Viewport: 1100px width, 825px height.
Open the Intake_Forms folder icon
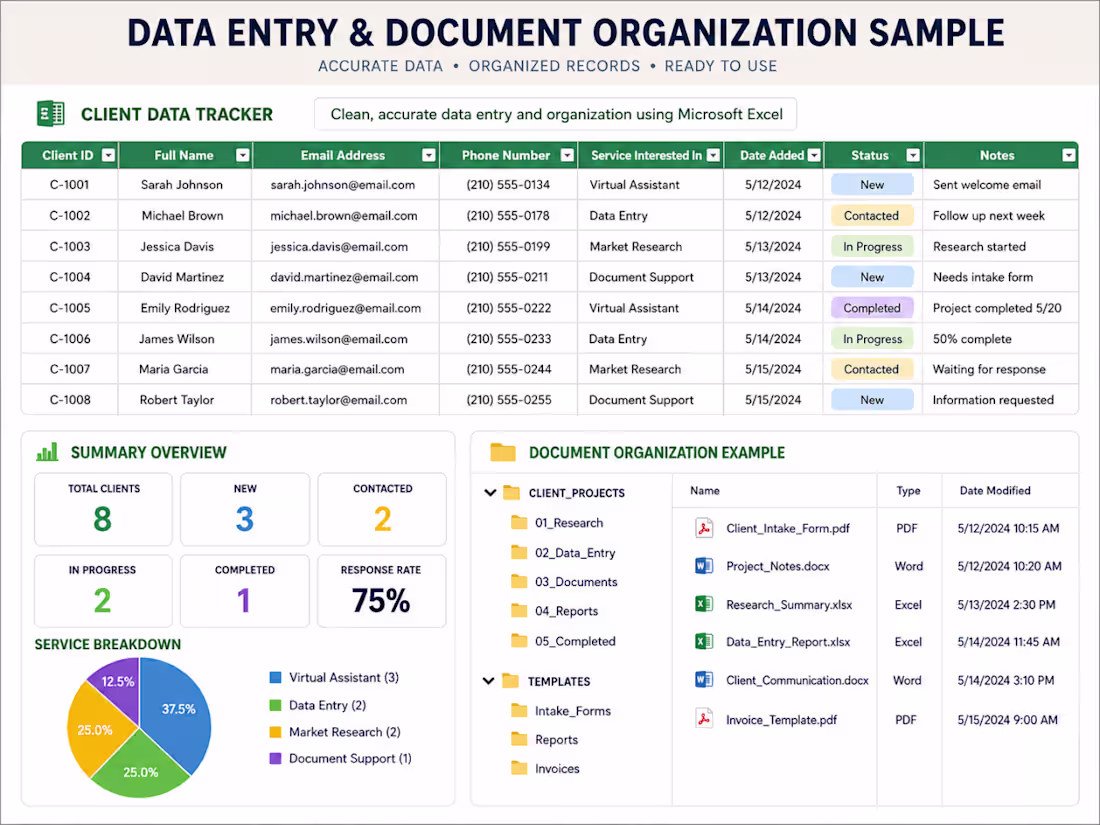(x=519, y=711)
